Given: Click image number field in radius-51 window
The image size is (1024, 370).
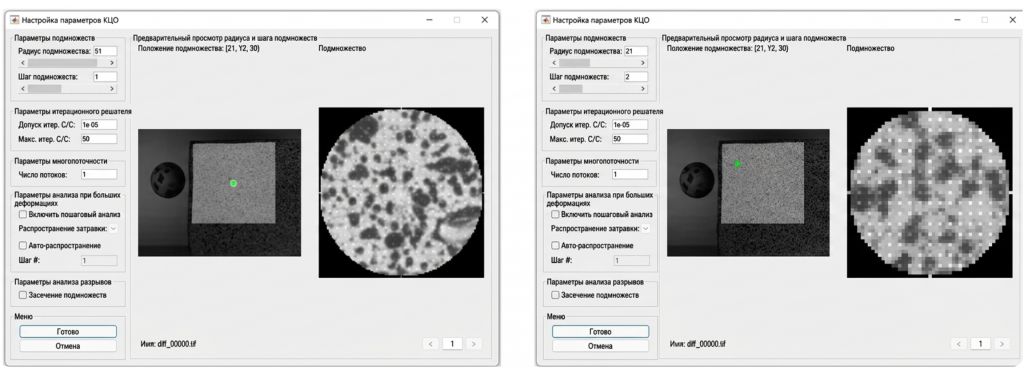Looking at the screenshot, I should 452,343.
